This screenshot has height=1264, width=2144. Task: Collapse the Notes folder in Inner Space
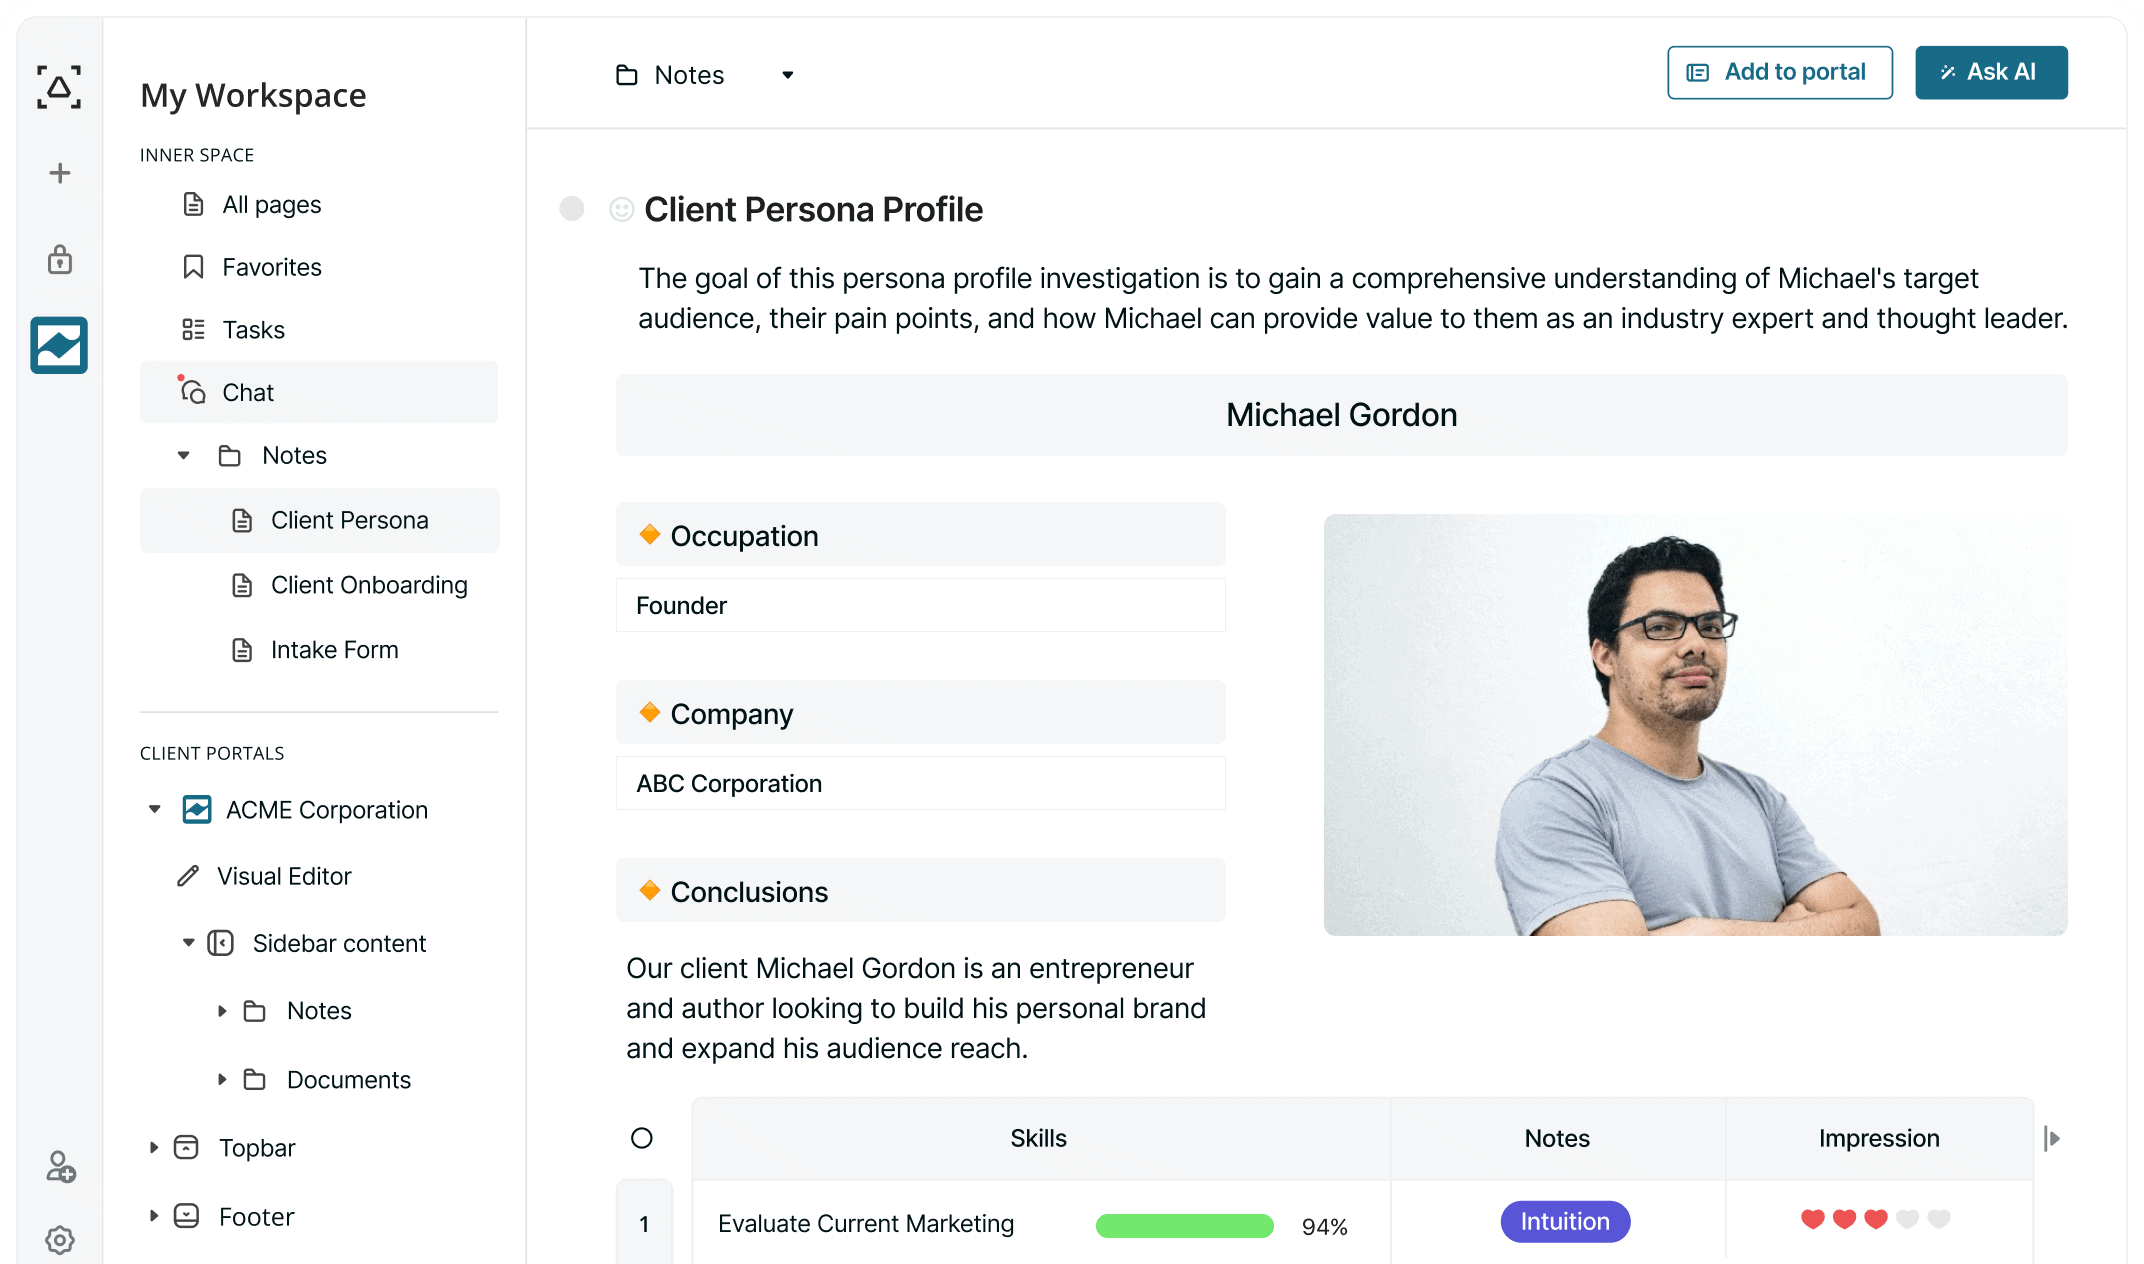coord(184,455)
